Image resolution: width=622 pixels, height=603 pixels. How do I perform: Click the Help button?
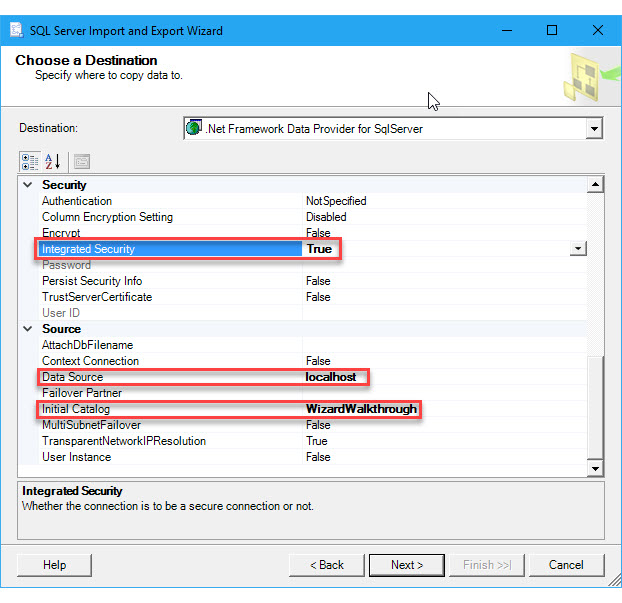[54, 565]
